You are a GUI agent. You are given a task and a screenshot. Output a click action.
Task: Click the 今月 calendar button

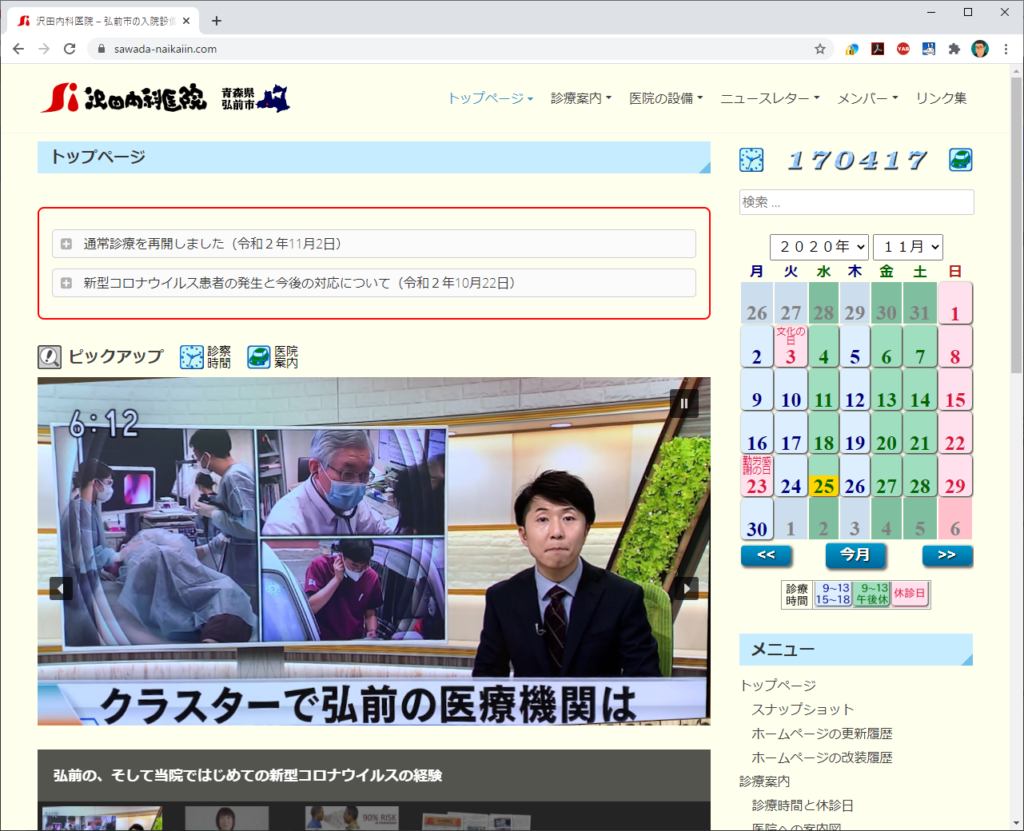tap(855, 555)
